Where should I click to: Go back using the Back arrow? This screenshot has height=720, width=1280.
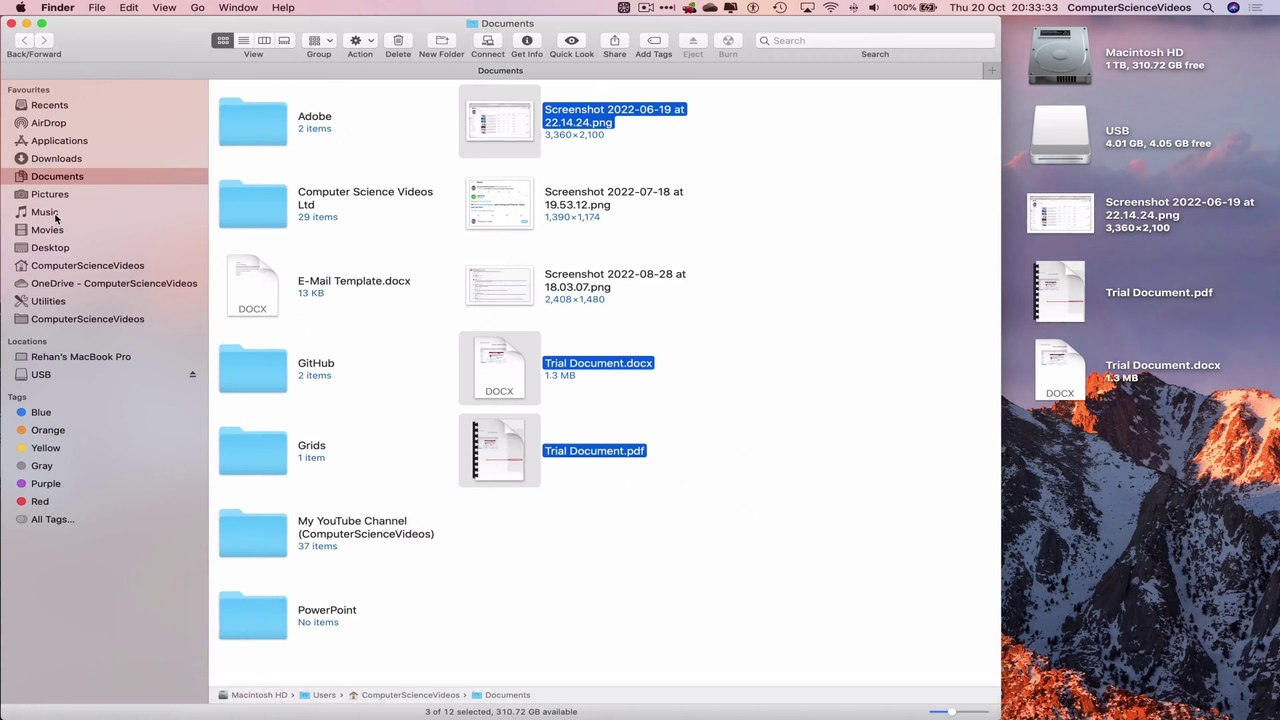coord(23,41)
